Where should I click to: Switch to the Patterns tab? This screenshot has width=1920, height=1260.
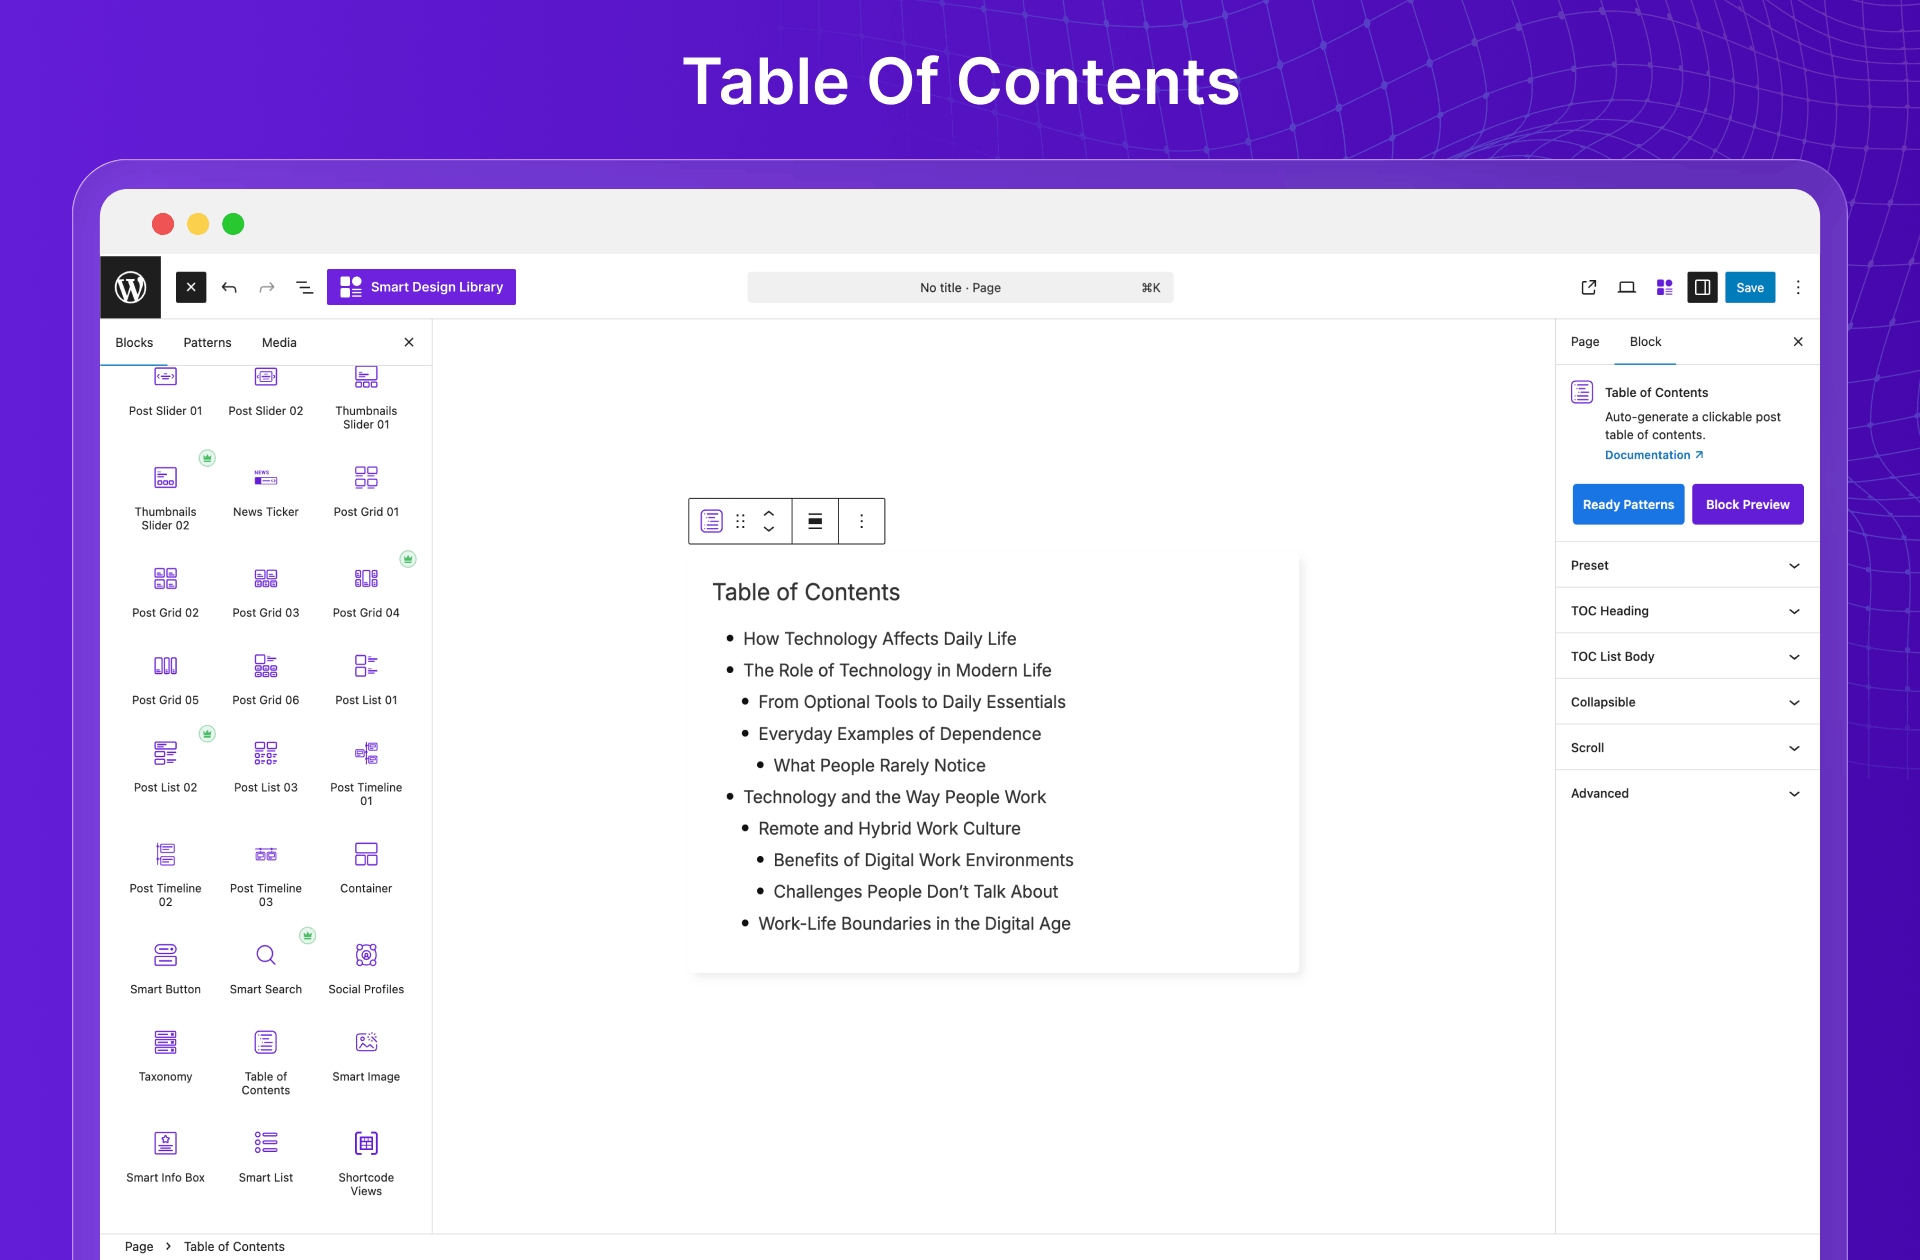point(207,342)
